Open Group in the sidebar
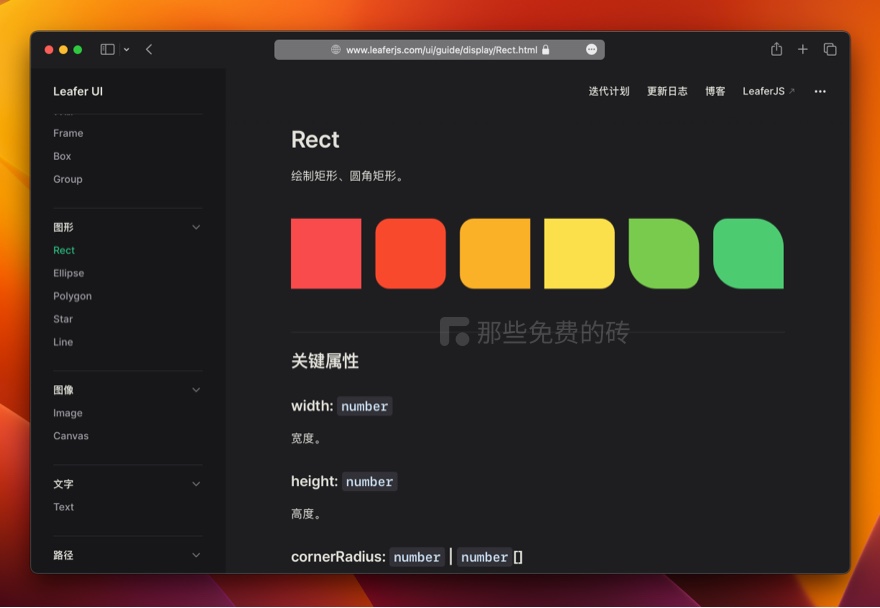 pyautogui.click(x=68, y=179)
